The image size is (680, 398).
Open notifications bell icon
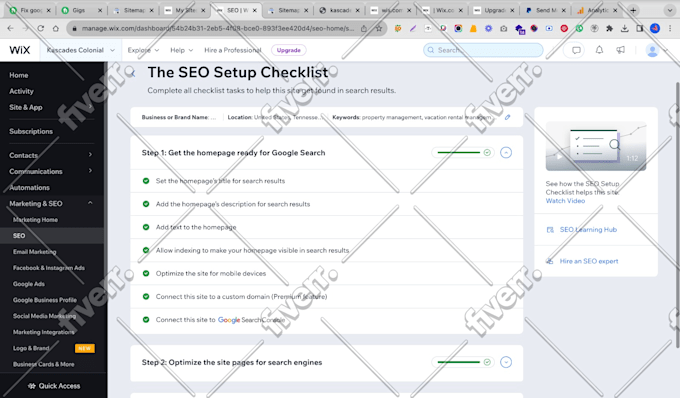[x=599, y=50]
